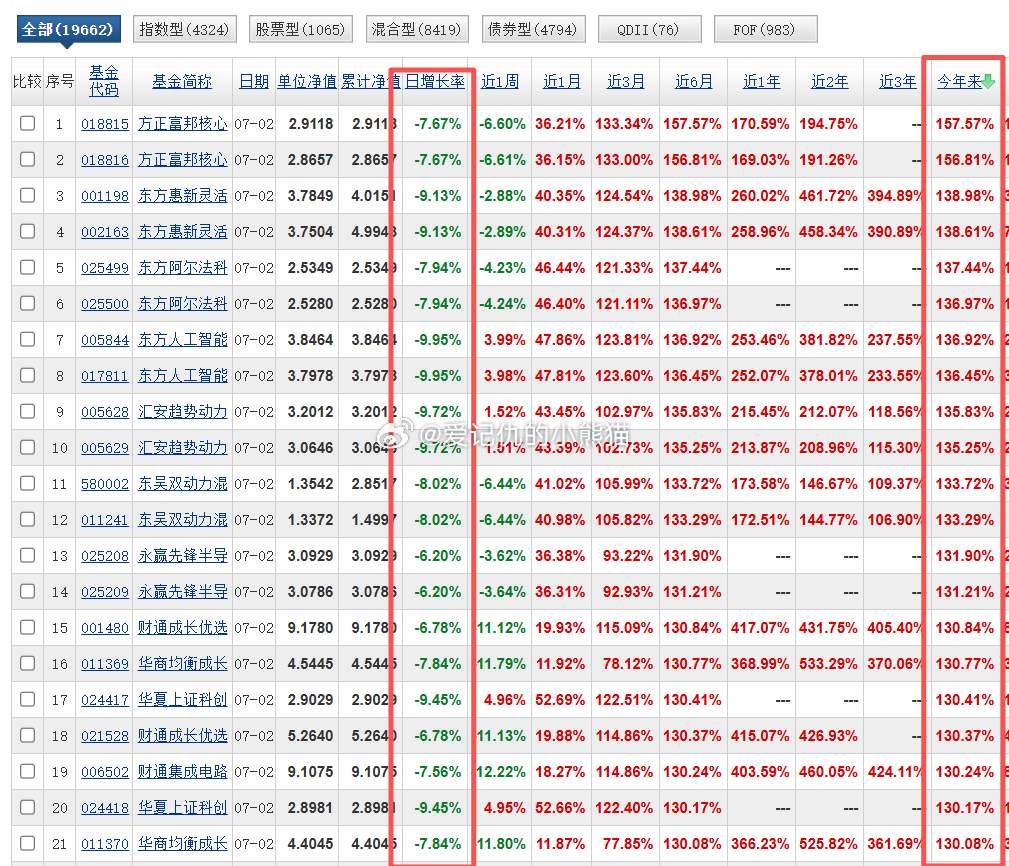Open 永赢先锋半导 in row 14
1009x866 pixels.
point(183,592)
